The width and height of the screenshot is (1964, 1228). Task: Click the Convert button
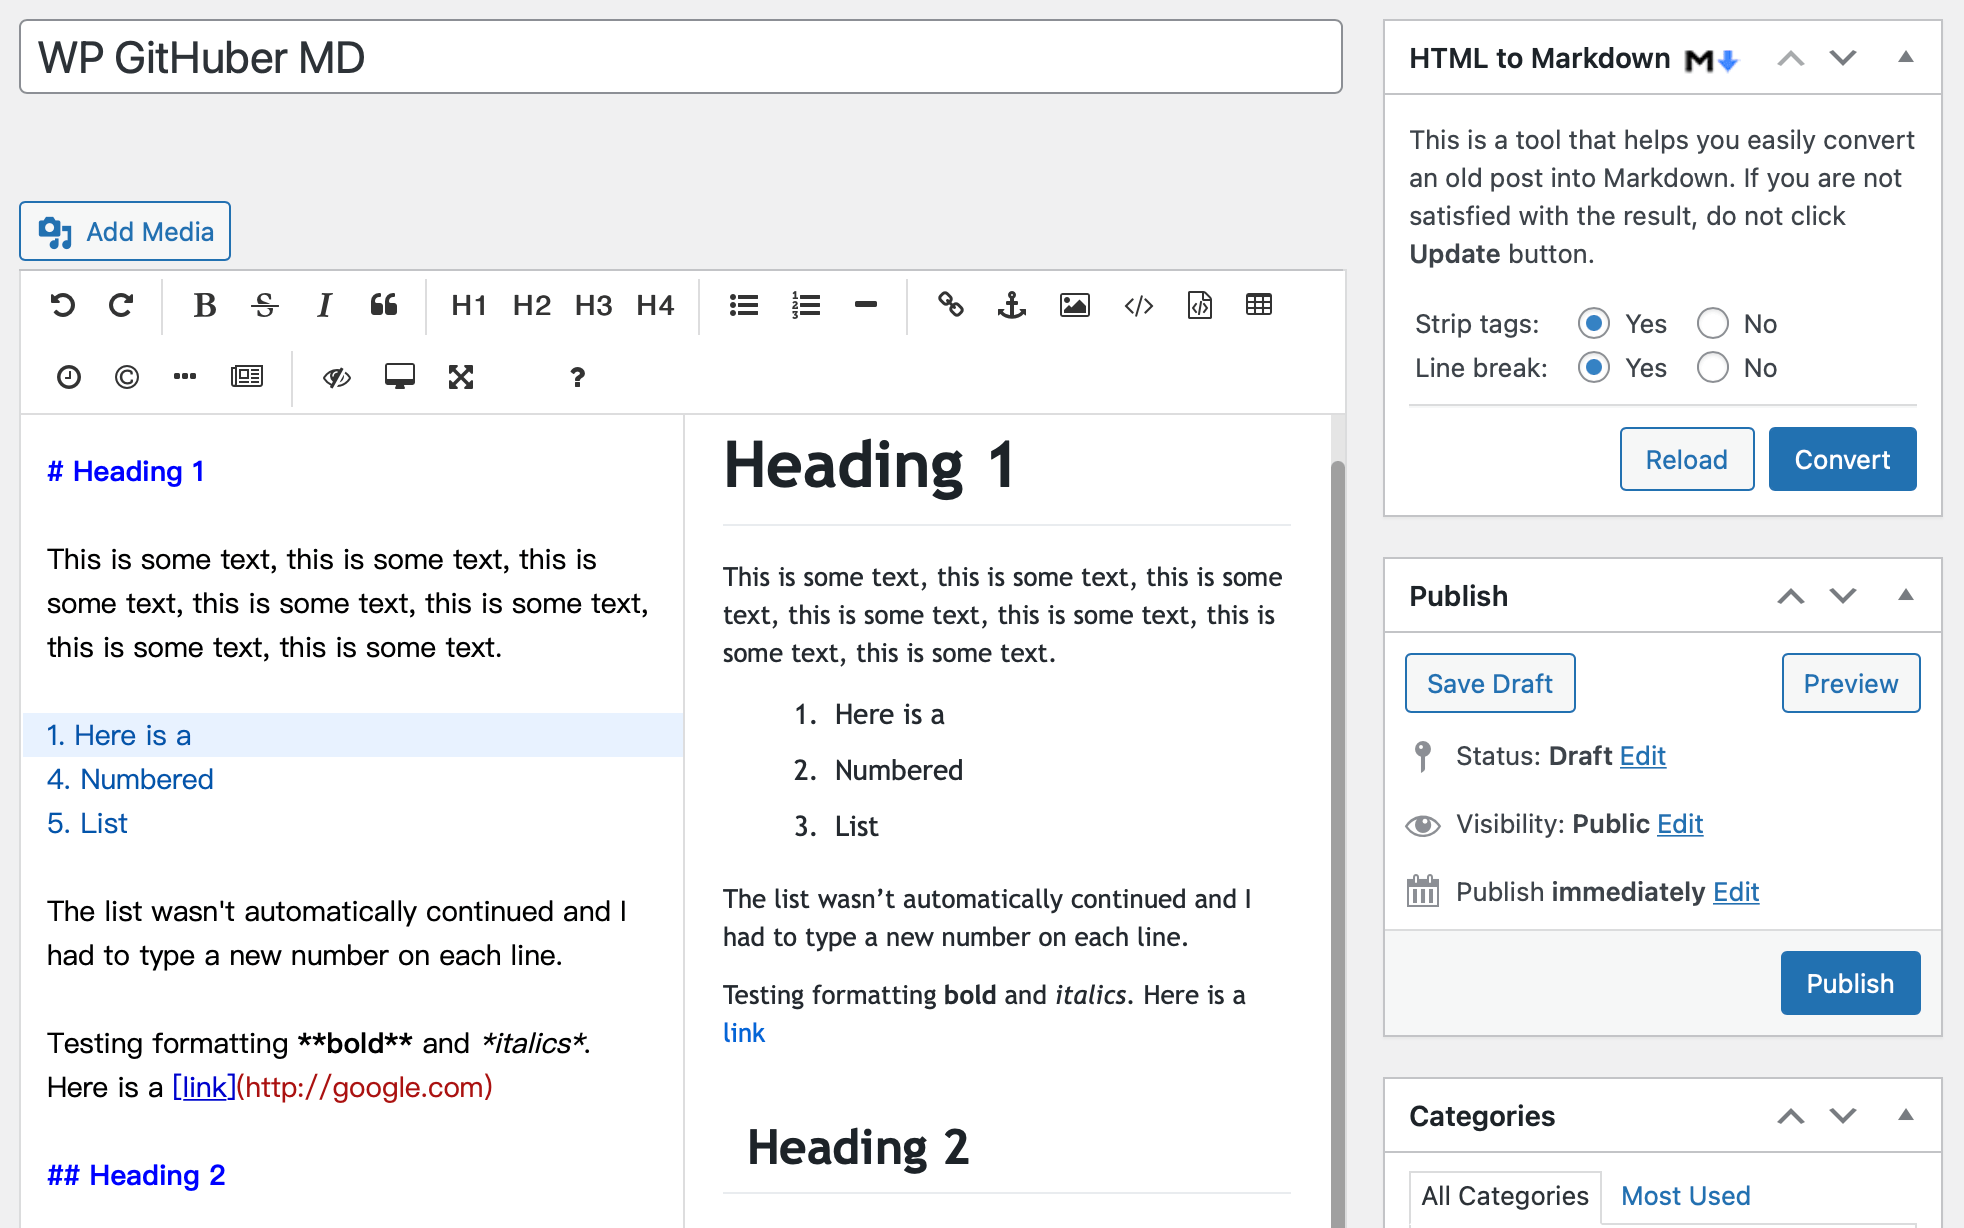tap(1842, 459)
